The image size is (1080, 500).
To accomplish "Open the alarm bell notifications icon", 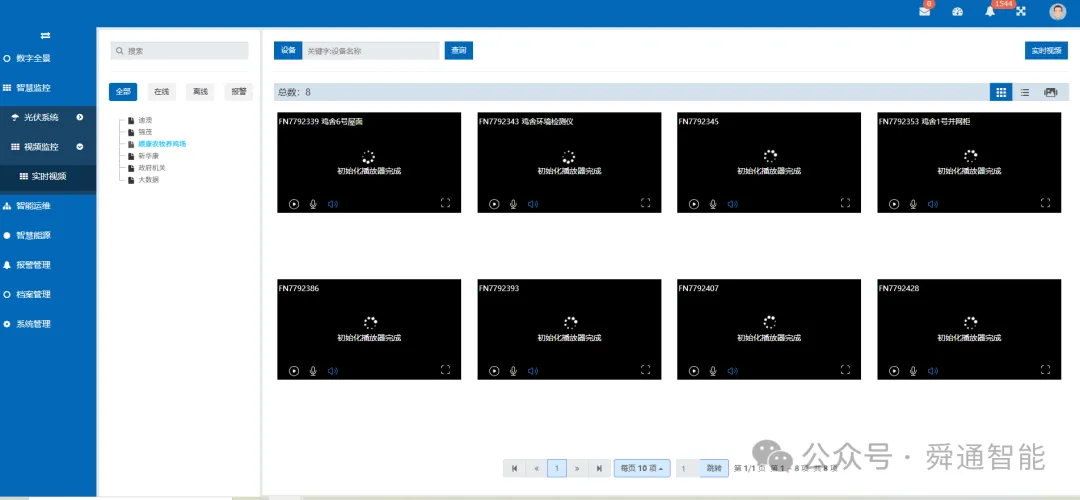I will (x=990, y=12).
